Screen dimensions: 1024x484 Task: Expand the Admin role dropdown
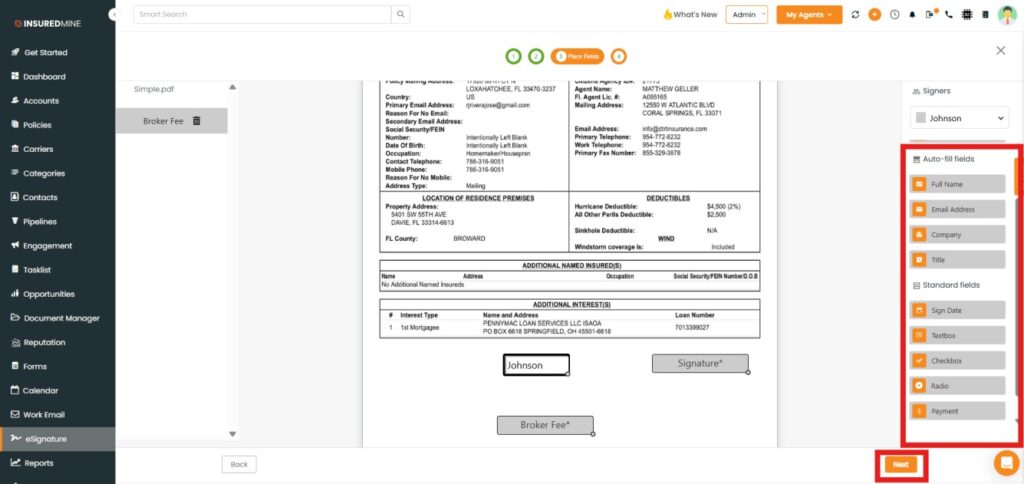click(747, 15)
